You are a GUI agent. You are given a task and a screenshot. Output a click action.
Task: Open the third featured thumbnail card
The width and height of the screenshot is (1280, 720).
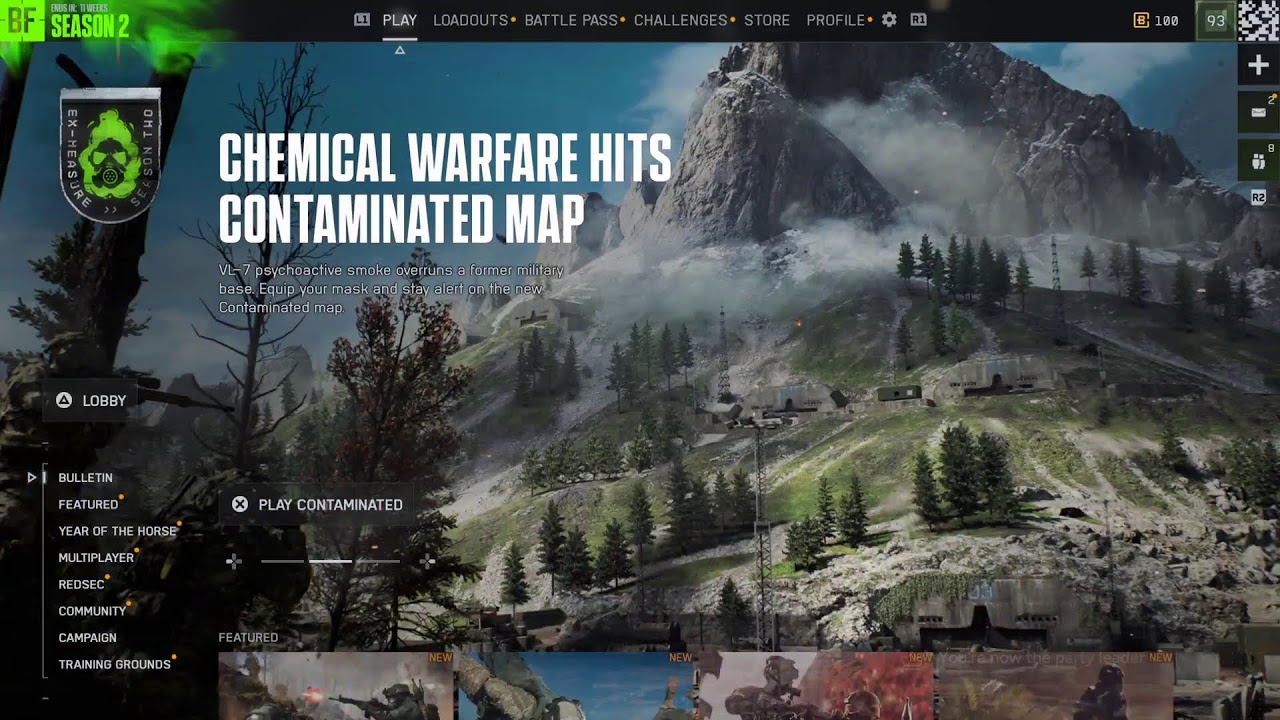click(815, 686)
